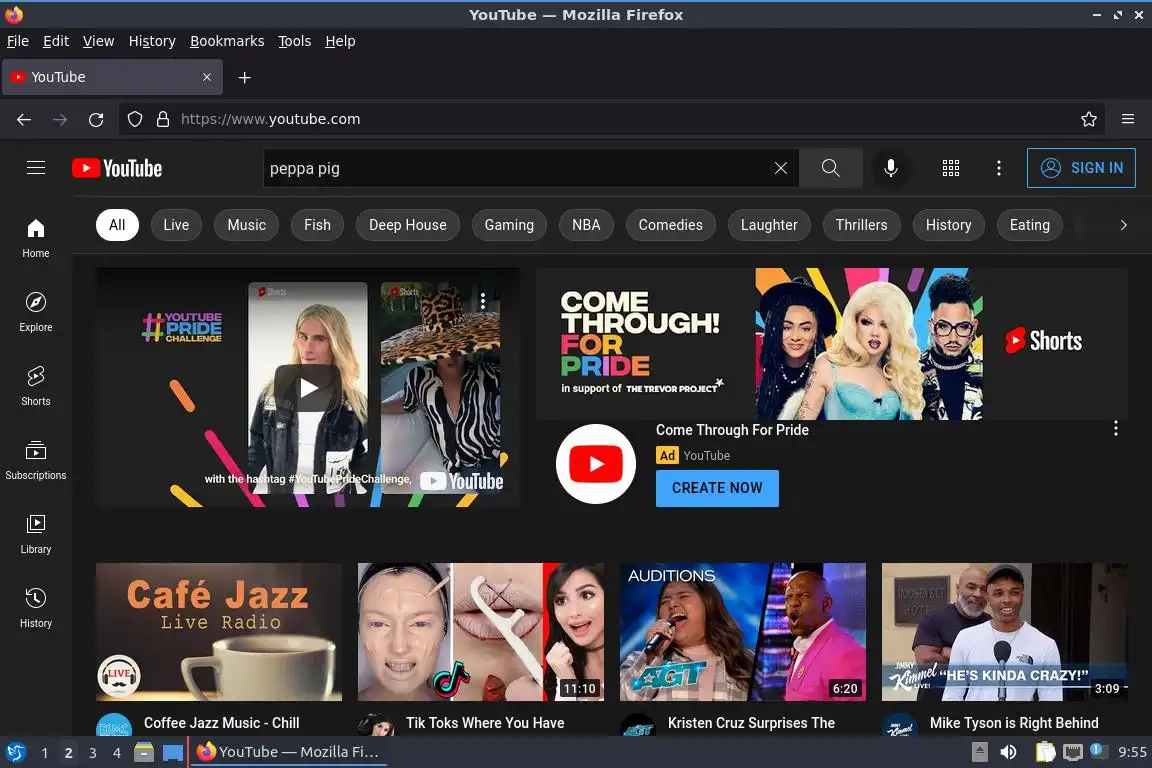Show more filter chips with right arrow
1152x768 pixels.
(1123, 225)
